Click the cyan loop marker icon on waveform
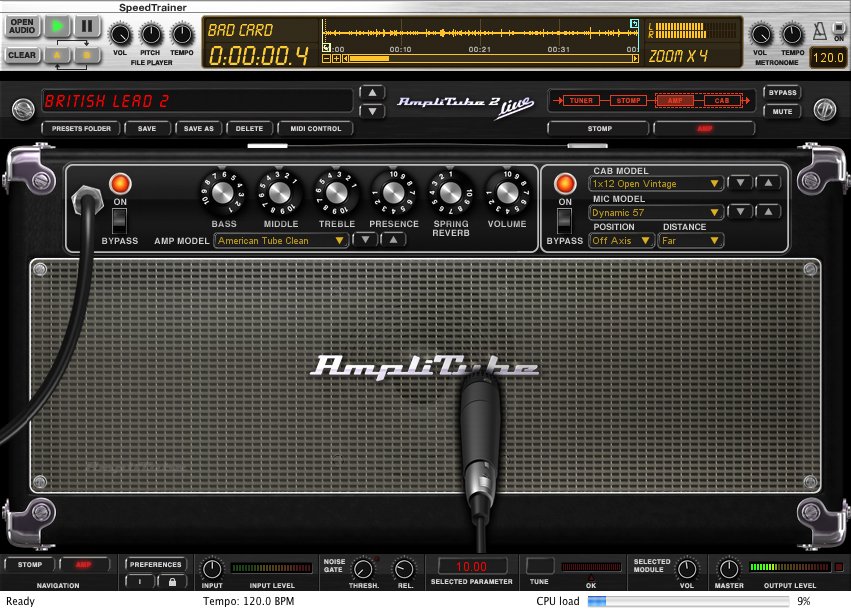Screen dimensions: 851x613 coord(634,23)
